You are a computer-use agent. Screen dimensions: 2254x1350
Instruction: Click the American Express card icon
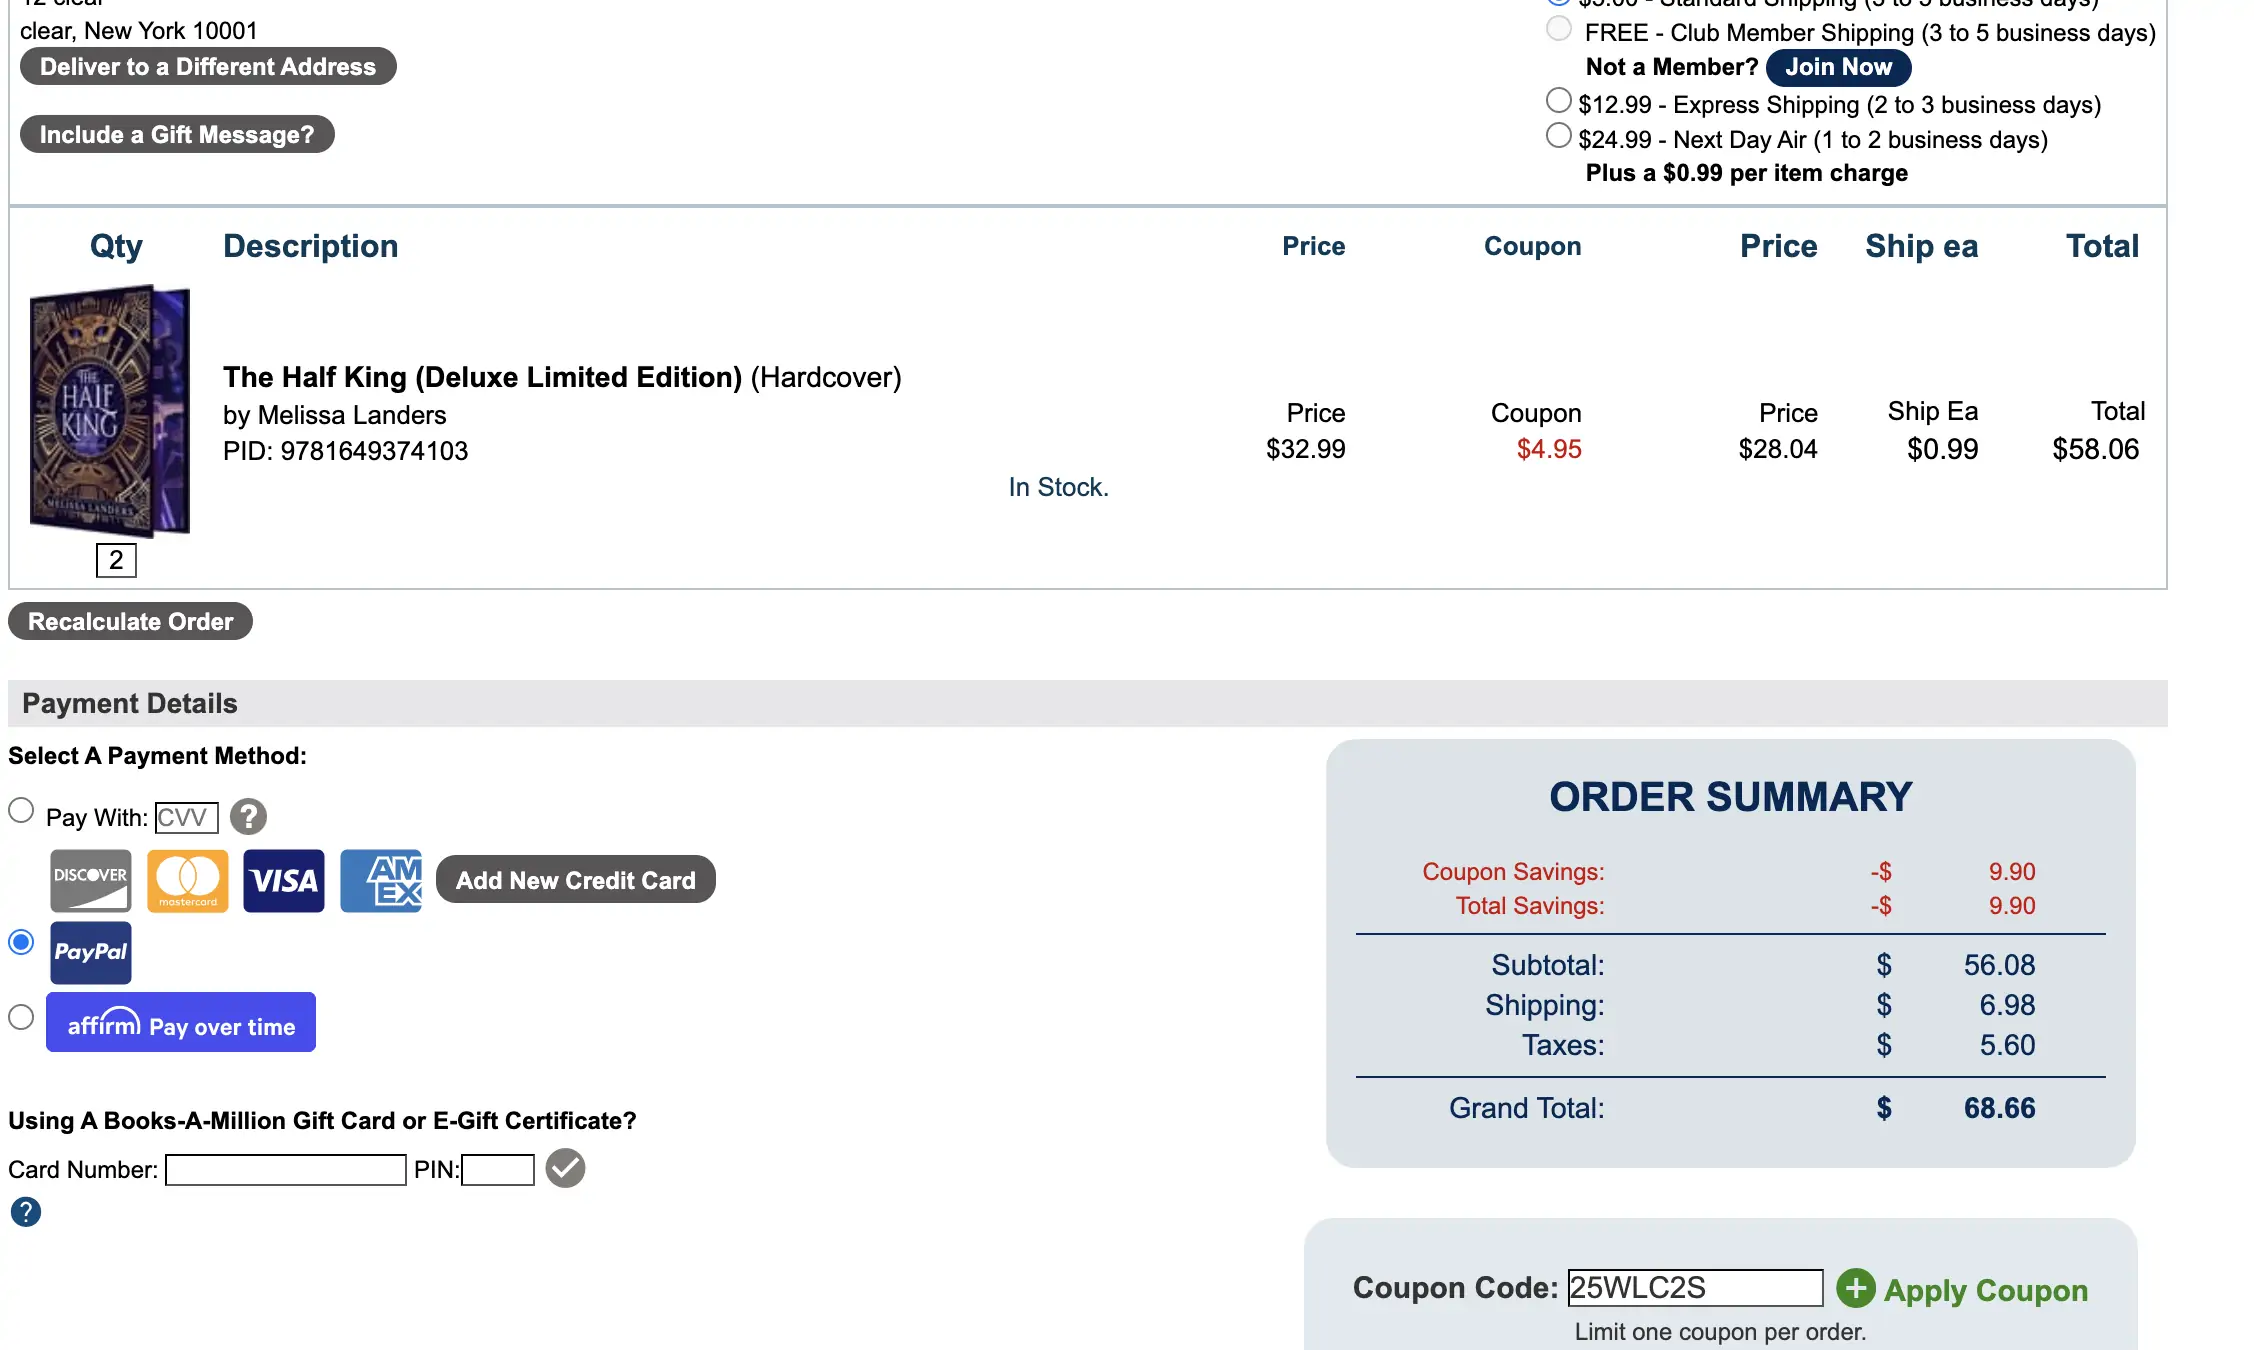[x=381, y=880]
